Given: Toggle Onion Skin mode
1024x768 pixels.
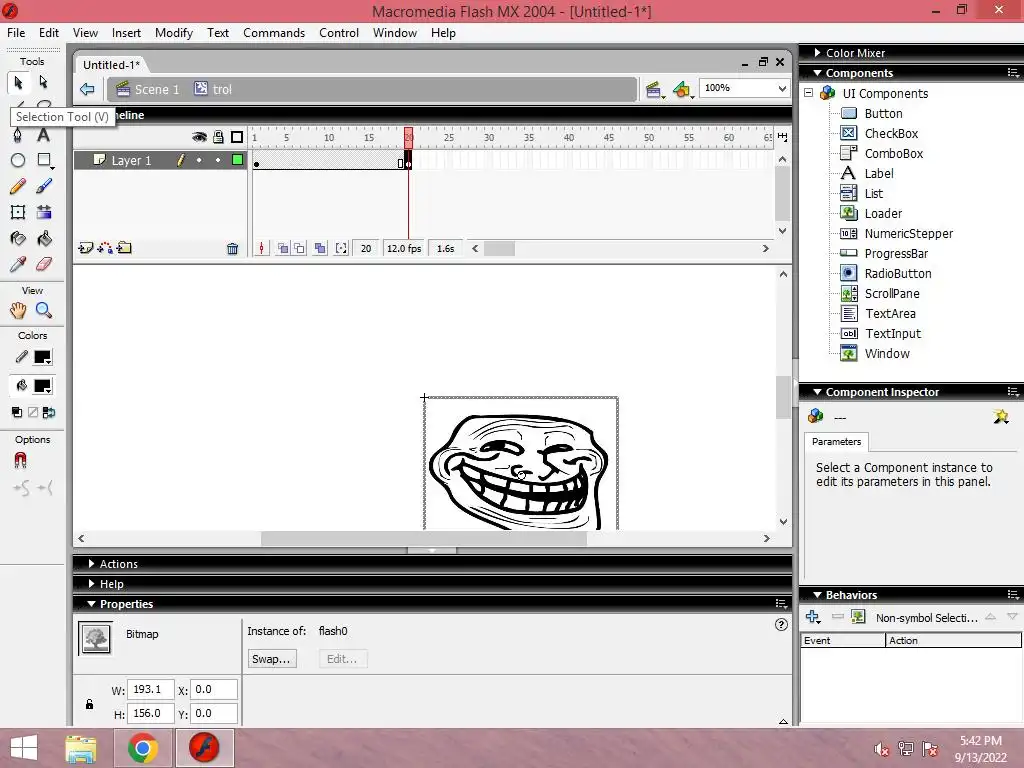Looking at the screenshot, I should [x=282, y=248].
